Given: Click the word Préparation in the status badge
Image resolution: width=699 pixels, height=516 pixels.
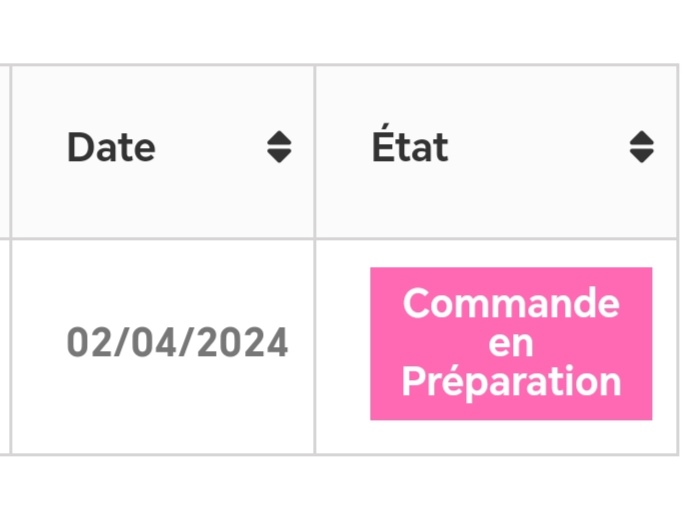Looking at the screenshot, I should [x=511, y=382].
